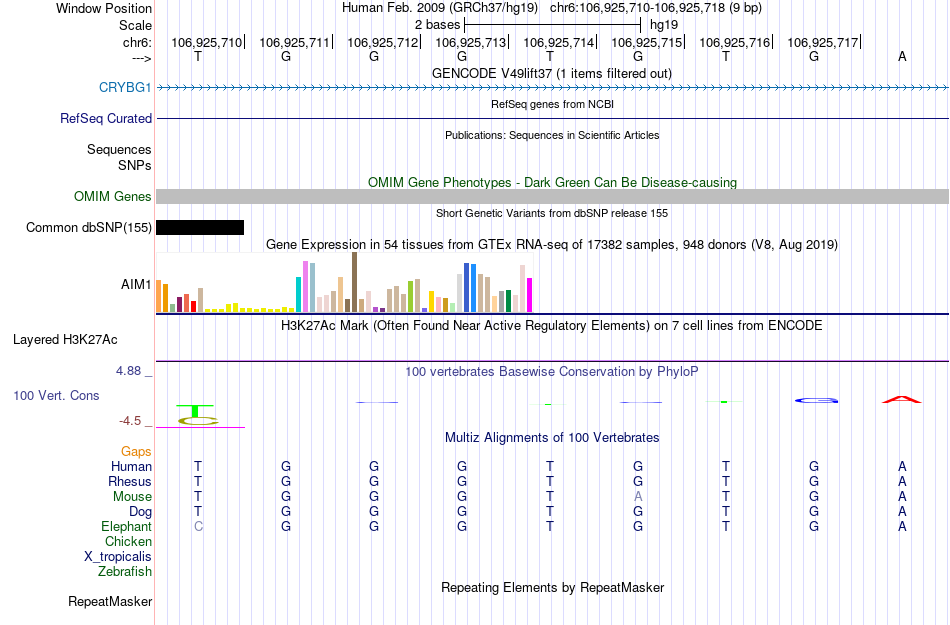Click the Sequences track label
Image resolution: width=950 pixels, height=625 pixels.
[x=119, y=150]
